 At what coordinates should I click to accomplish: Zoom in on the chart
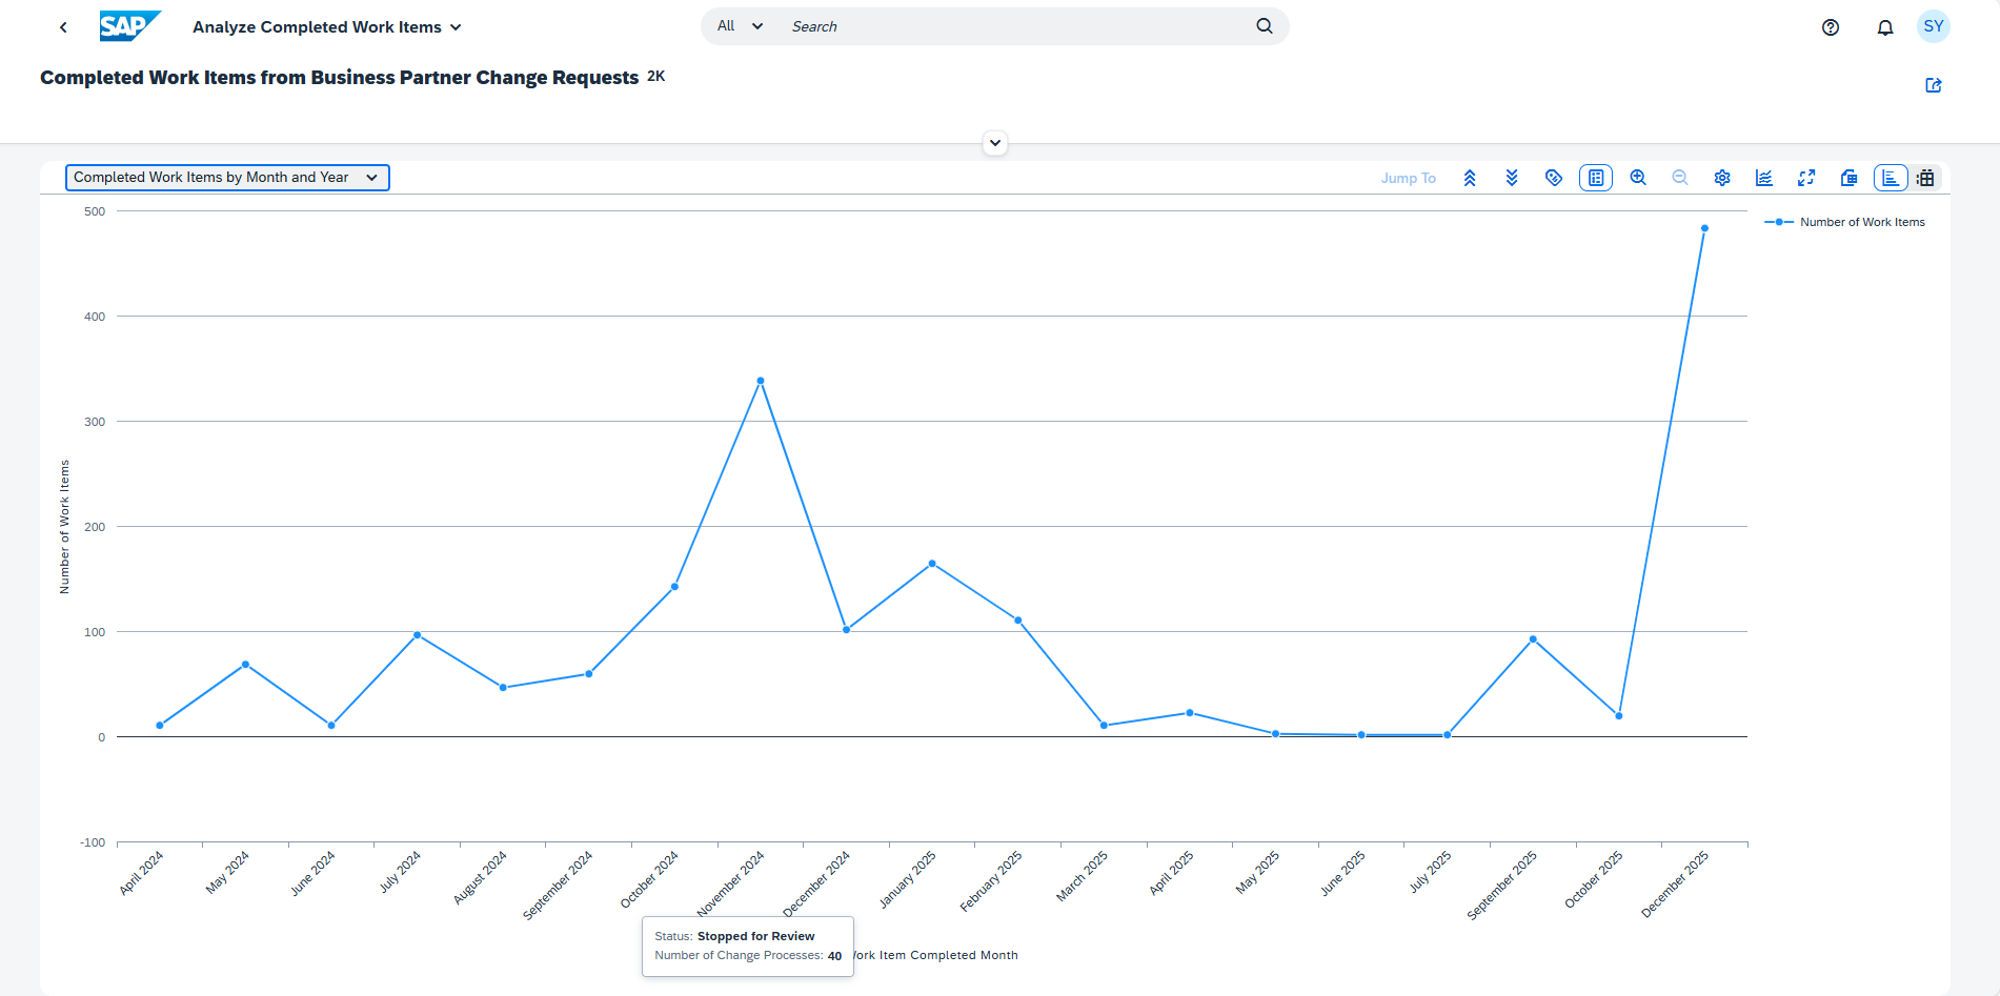click(x=1638, y=178)
